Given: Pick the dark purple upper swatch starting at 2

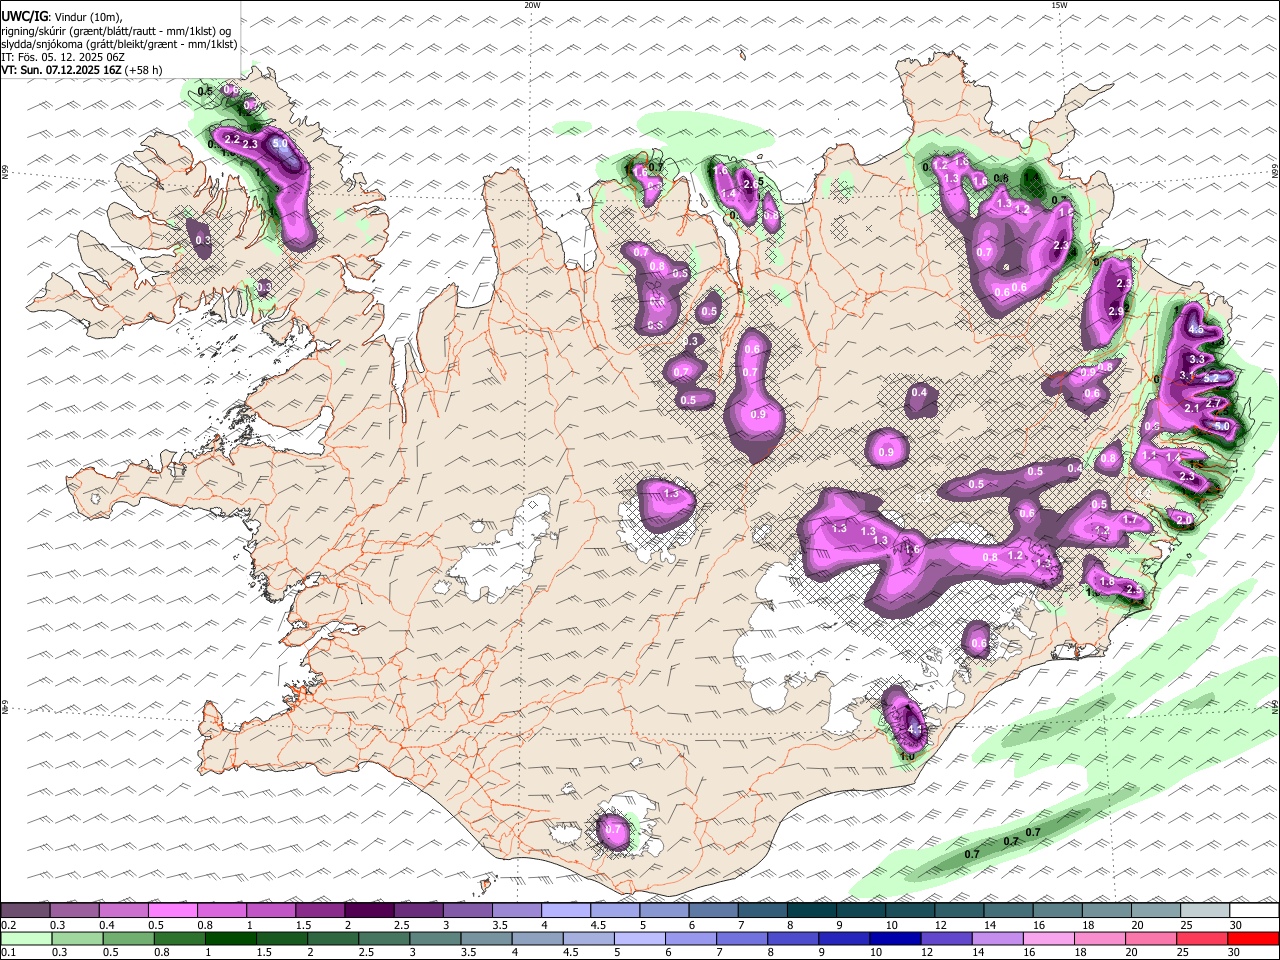Looking at the screenshot, I should click(x=369, y=911).
